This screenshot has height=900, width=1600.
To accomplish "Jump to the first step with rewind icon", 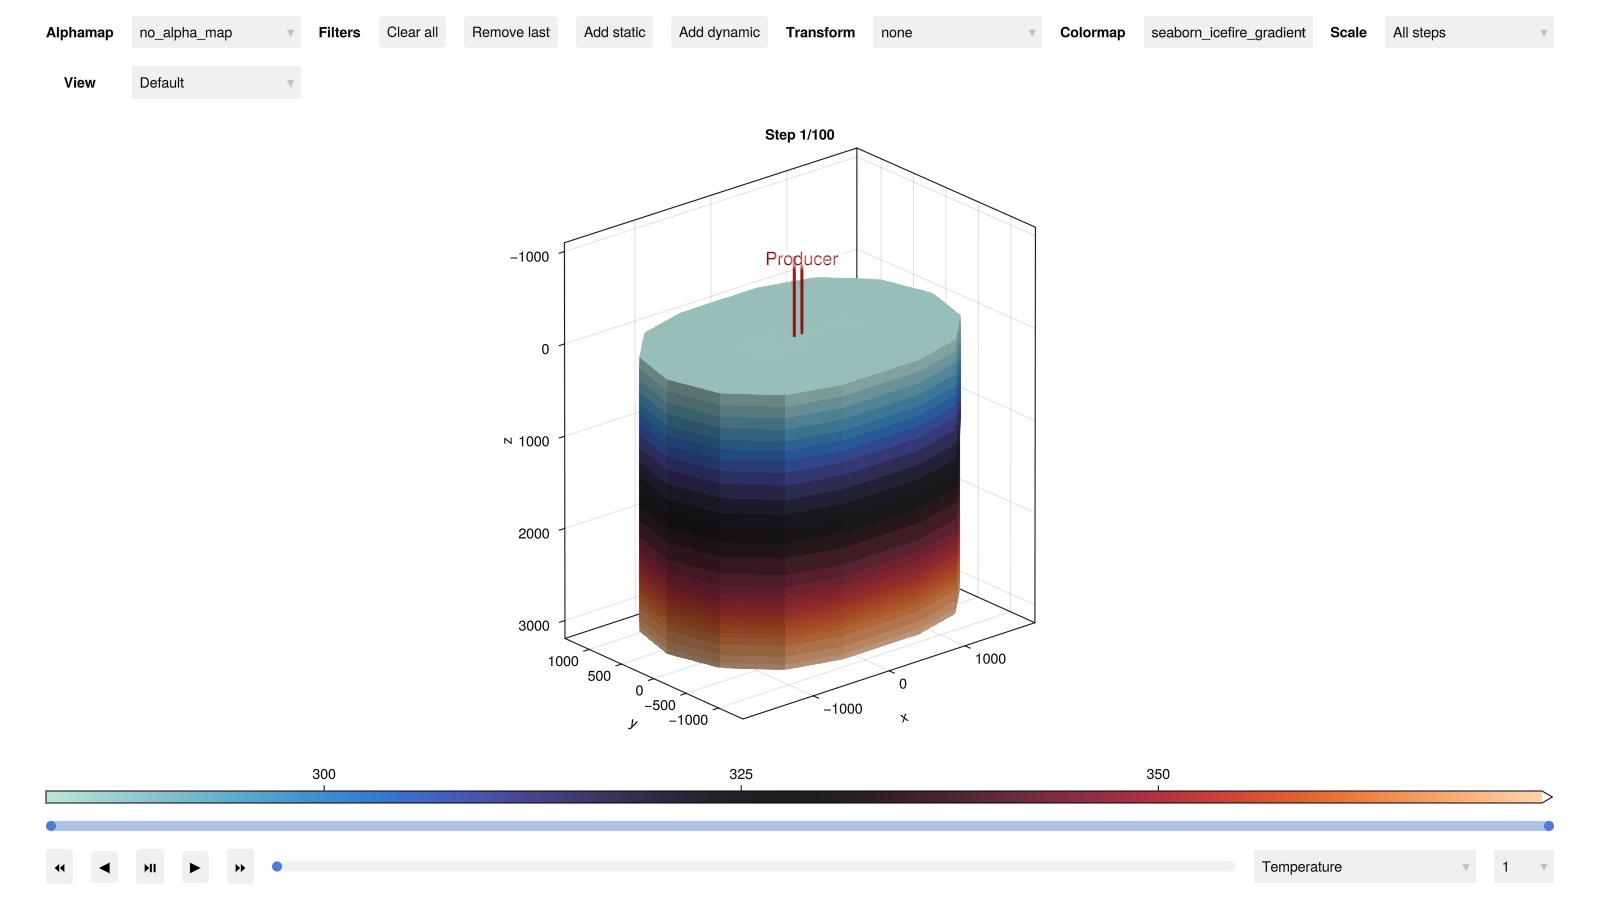I will pos(59,867).
